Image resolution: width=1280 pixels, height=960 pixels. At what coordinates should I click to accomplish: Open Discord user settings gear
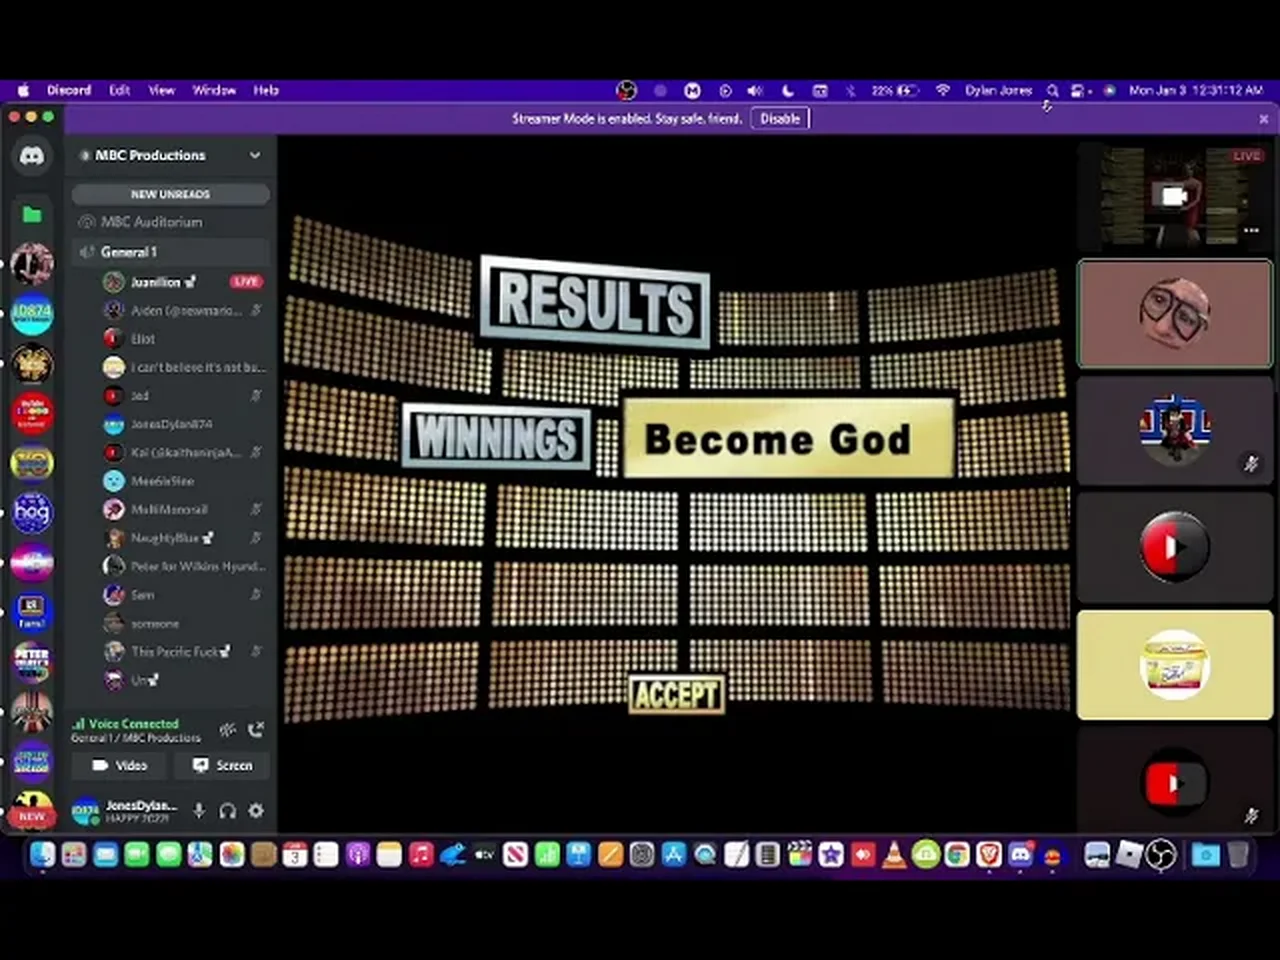256,810
